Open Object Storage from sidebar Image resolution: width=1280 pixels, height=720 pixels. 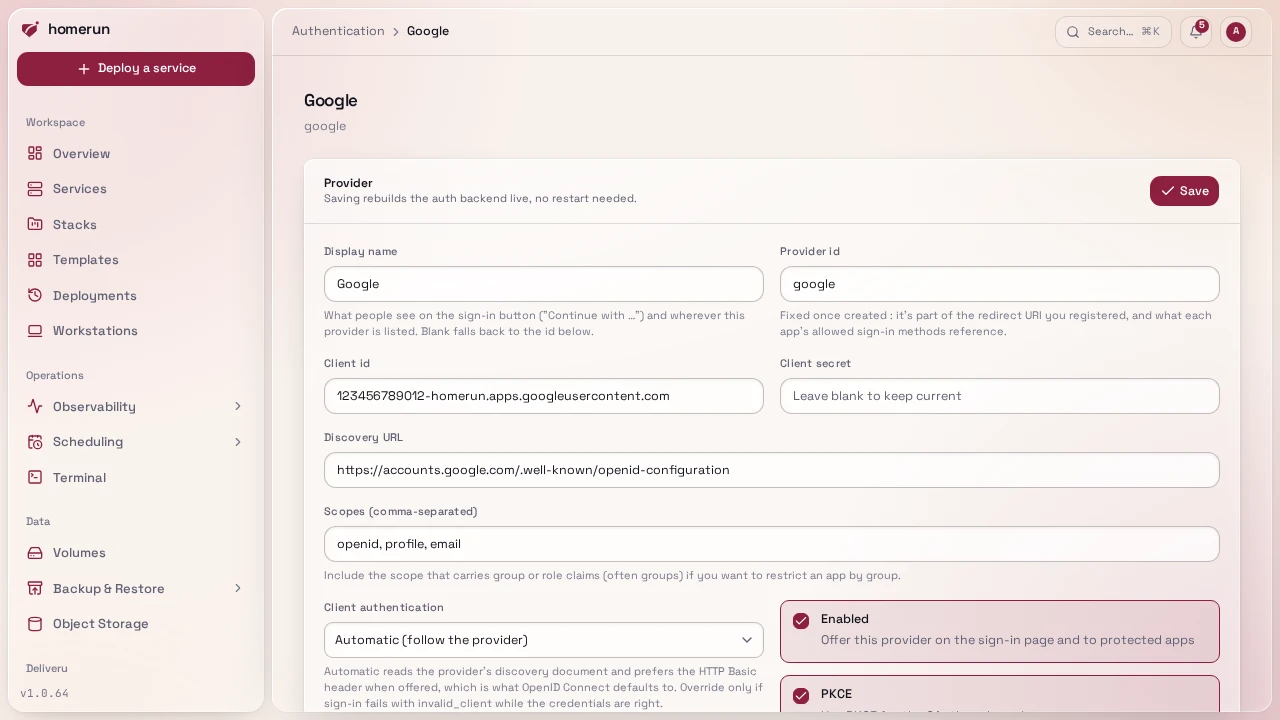pos(136,624)
